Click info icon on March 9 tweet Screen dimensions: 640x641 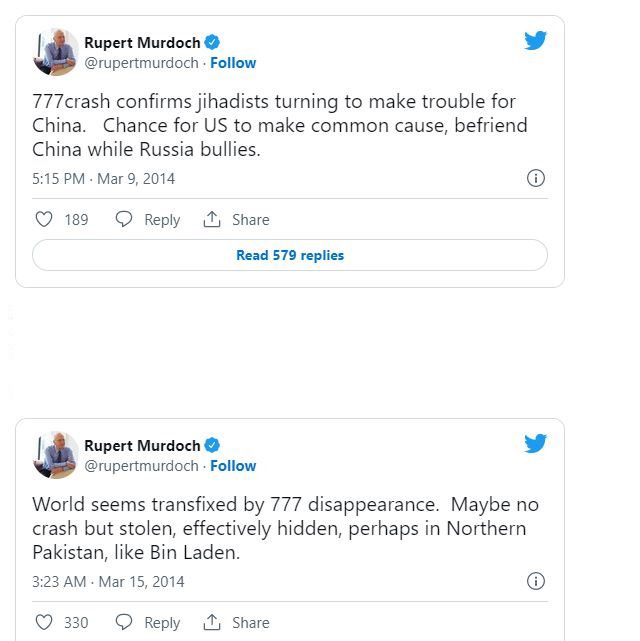[x=536, y=178]
